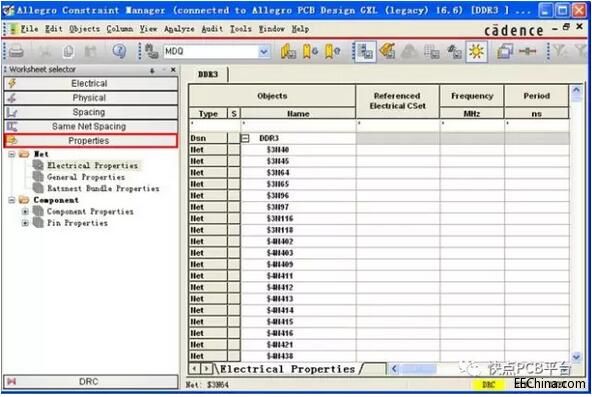Collapse the Component folder tree node
The width and height of the screenshot is (592, 397).
click(x=12, y=200)
